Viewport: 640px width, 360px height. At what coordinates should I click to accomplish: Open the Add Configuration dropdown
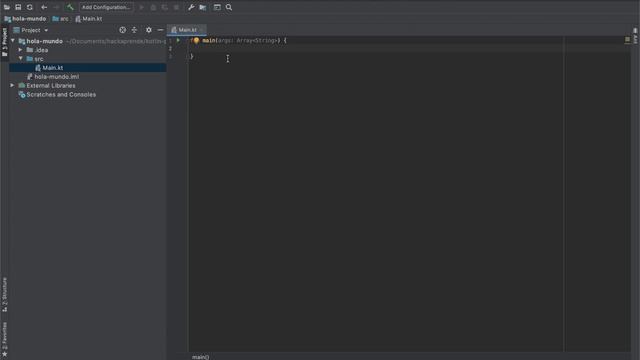coord(106,7)
